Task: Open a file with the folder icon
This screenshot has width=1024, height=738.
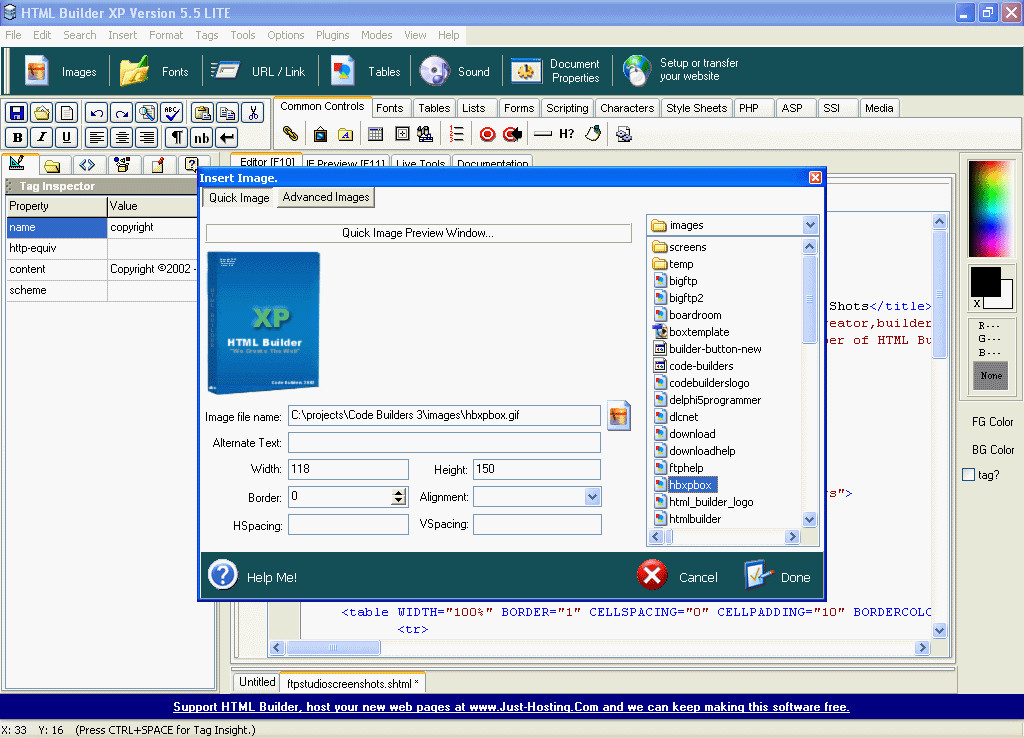Action: 42,113
